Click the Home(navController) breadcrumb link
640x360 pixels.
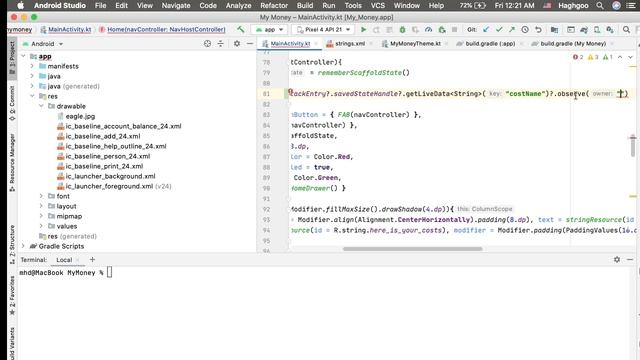[x=162, y=29]
